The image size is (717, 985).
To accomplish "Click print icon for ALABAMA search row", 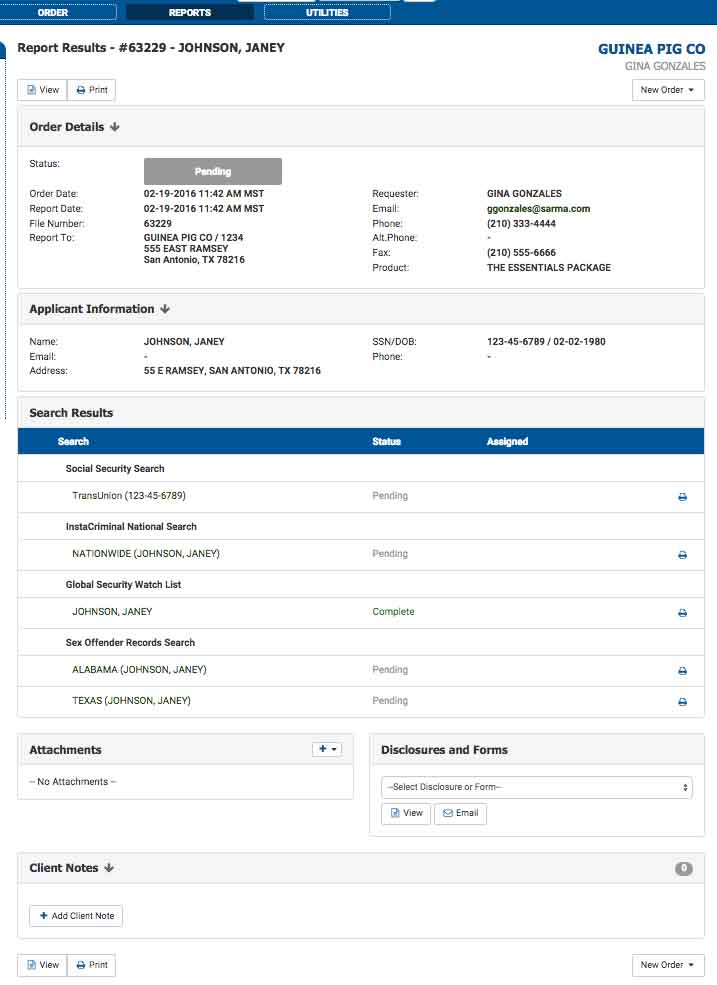I will pyautogui.click(x=683, y=671).
